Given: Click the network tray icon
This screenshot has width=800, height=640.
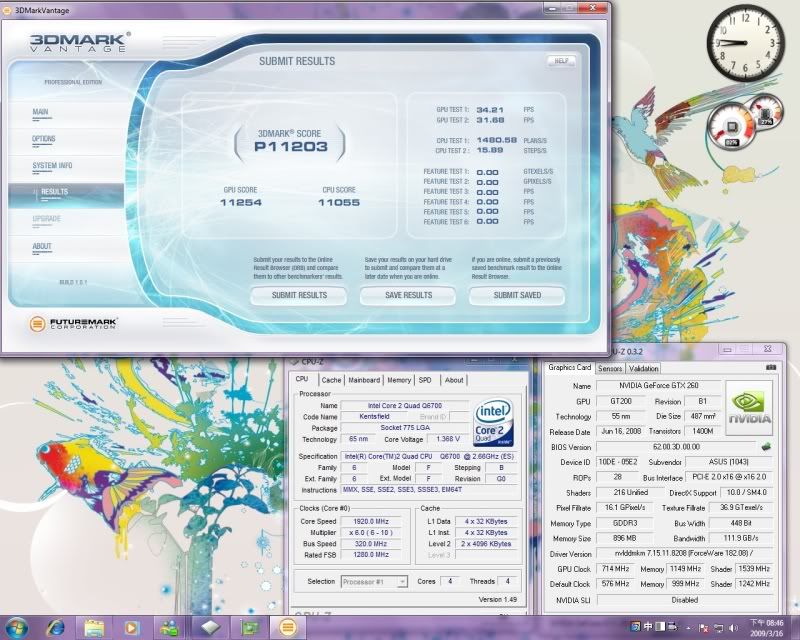Looking at the screenshot, I should pos(718,628).
